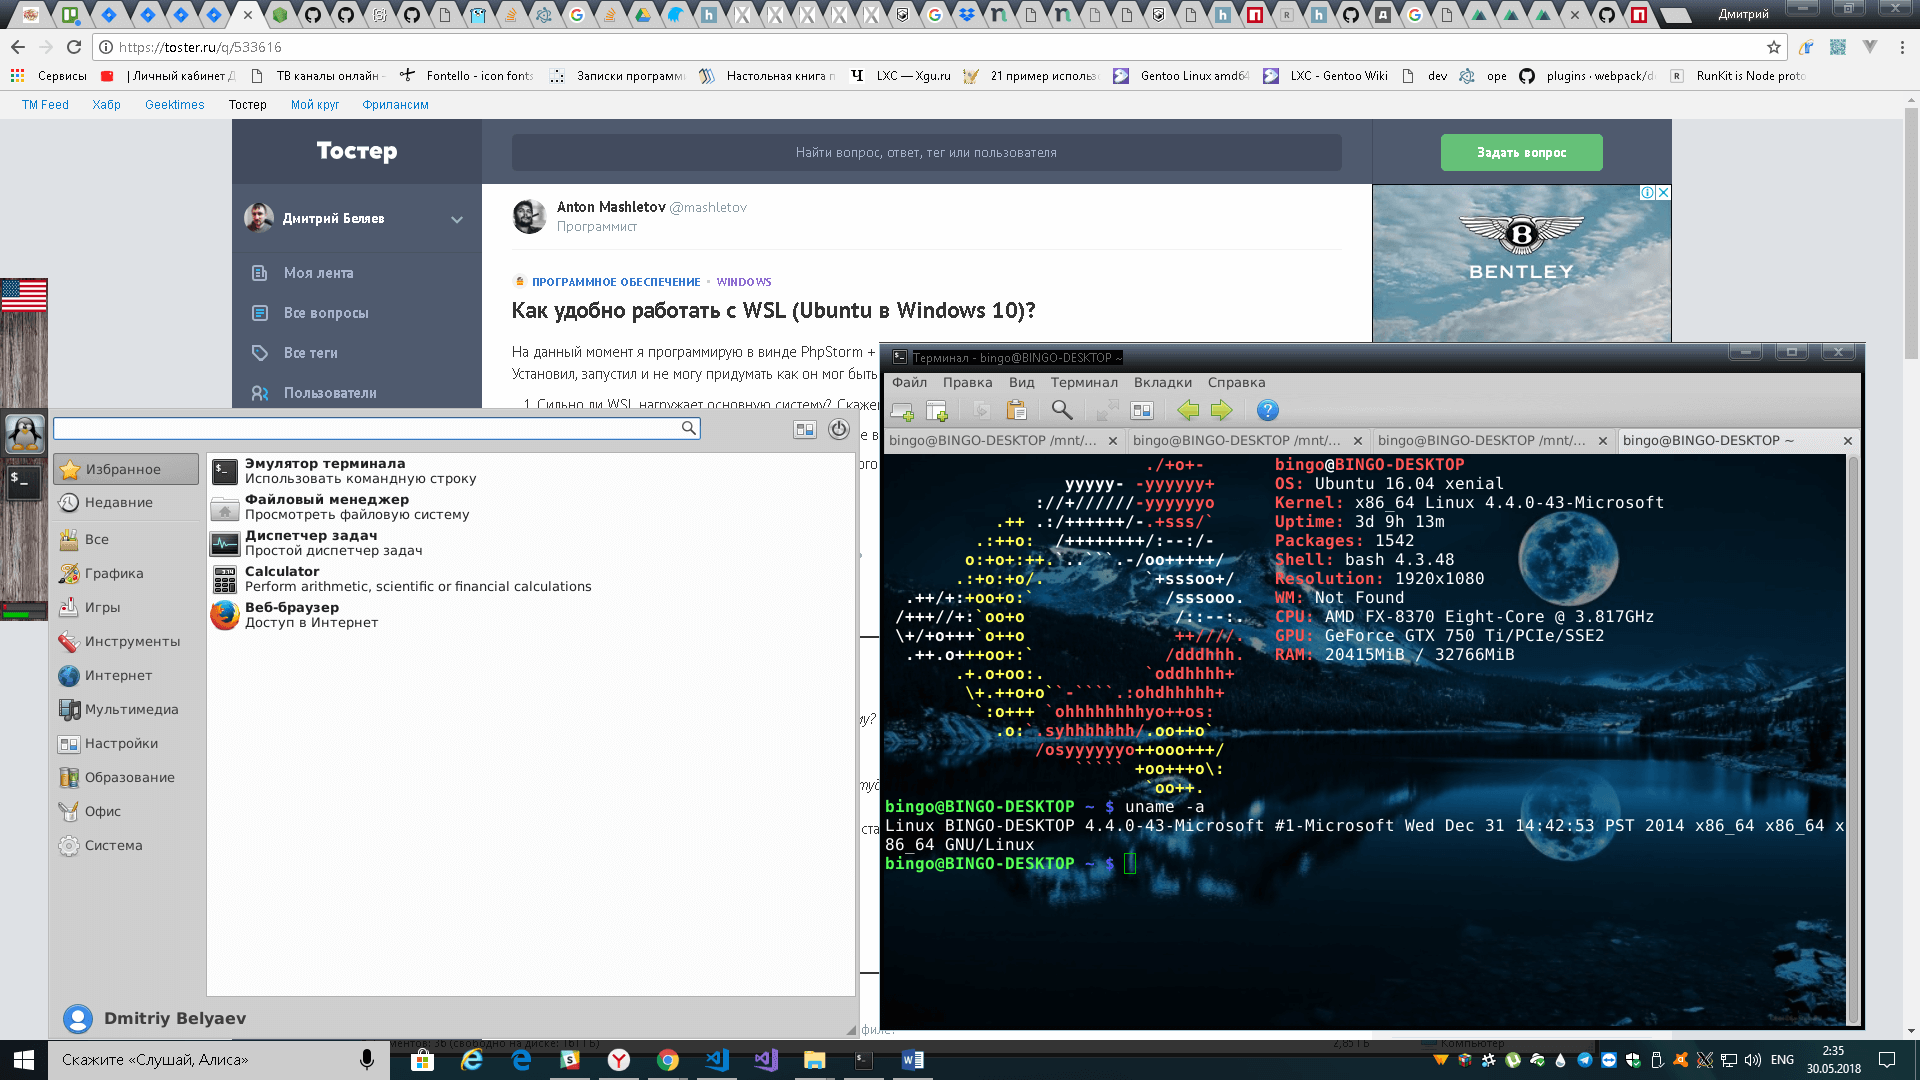Viewport: 1920px width, 1080px height.
Task: Click the Задать вопрос button
Action: (x=1521, y=153)
